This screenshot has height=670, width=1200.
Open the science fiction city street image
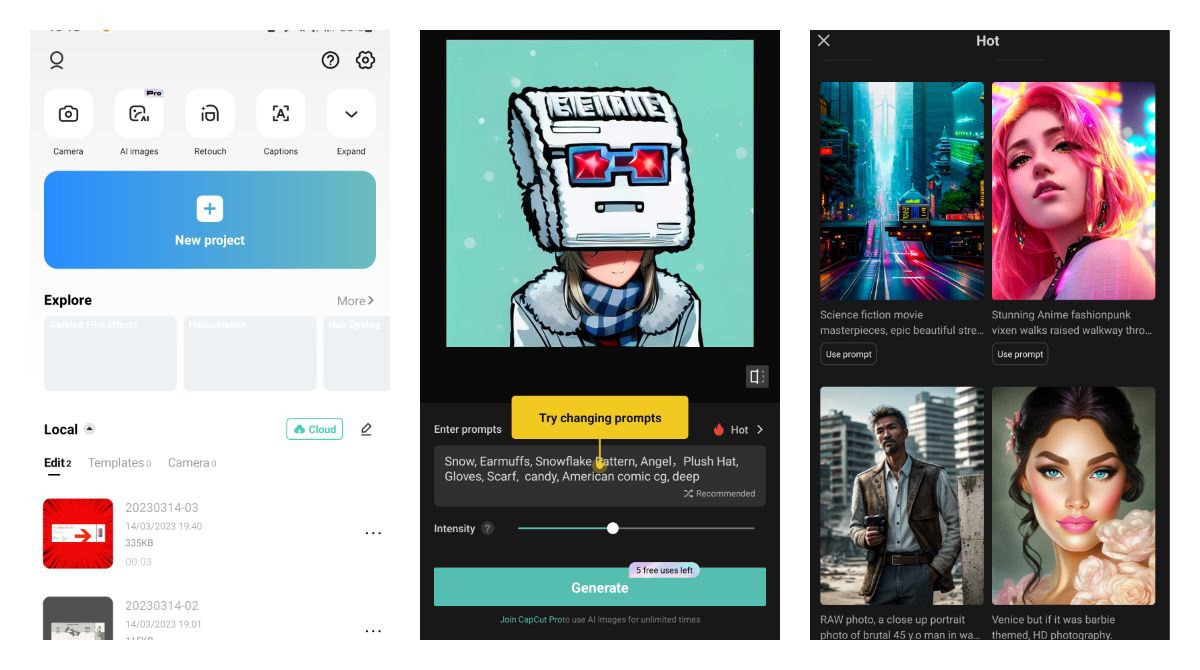[902, 191]
